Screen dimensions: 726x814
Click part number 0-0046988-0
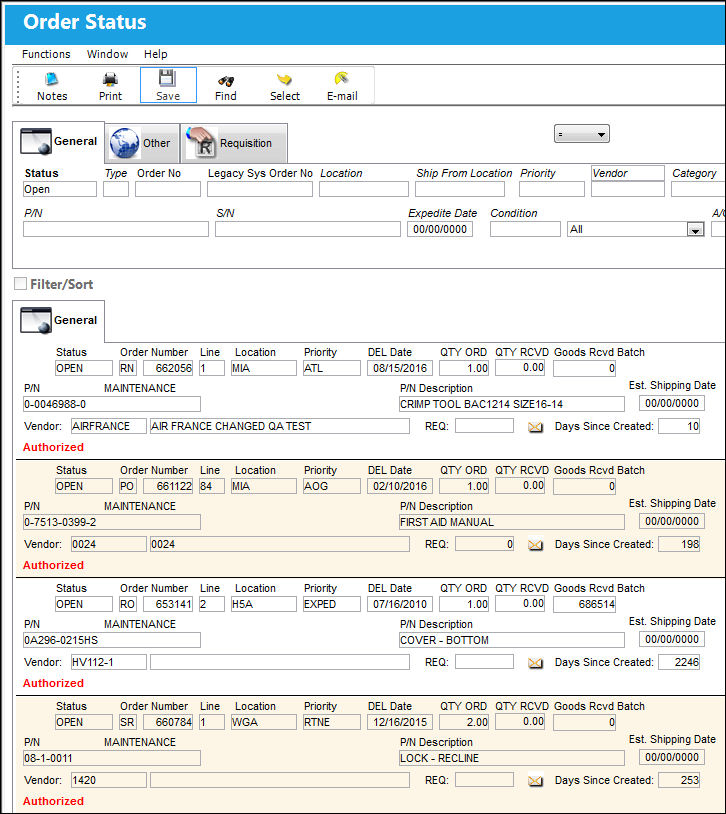112,404
